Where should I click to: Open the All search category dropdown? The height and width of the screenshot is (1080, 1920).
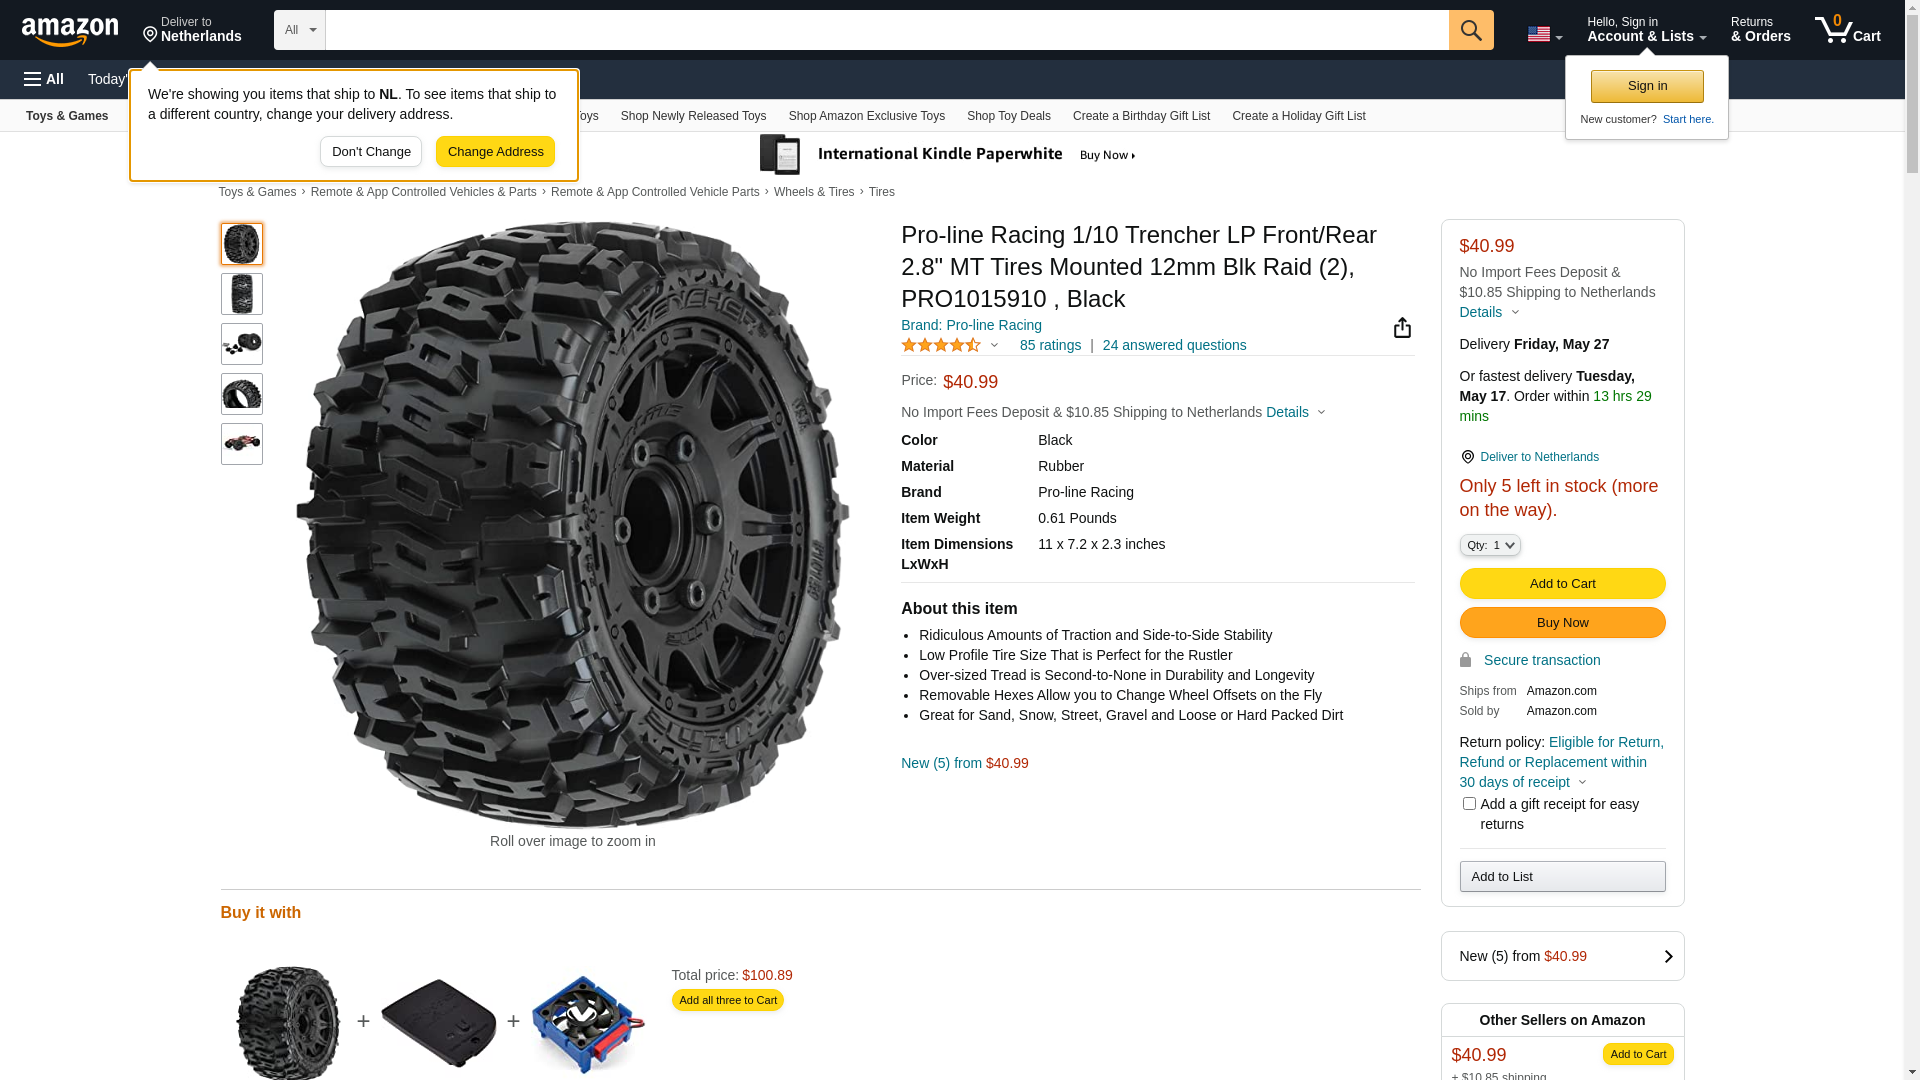pyautogui.click(x=299, y=30)
